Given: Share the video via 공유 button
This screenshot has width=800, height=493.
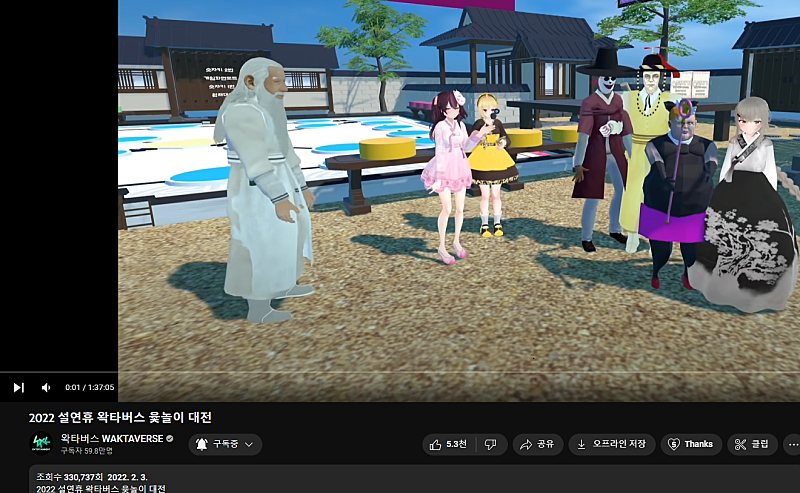Looking at the screenshot, I should coord(537,444).
